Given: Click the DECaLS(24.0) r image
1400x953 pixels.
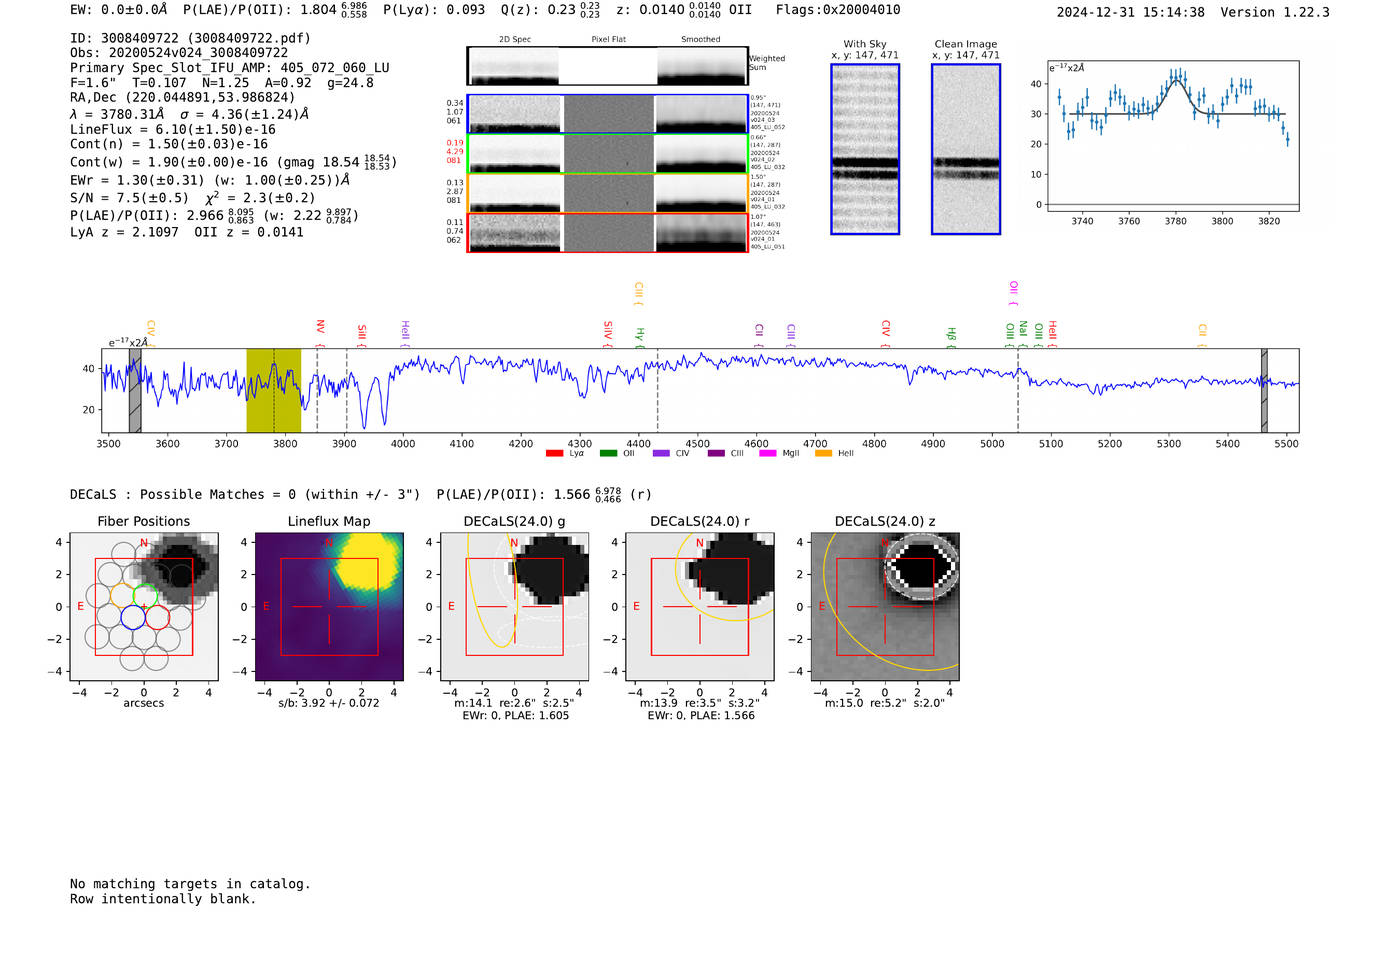Looking at the screenshot, I should tap(700, 607).
